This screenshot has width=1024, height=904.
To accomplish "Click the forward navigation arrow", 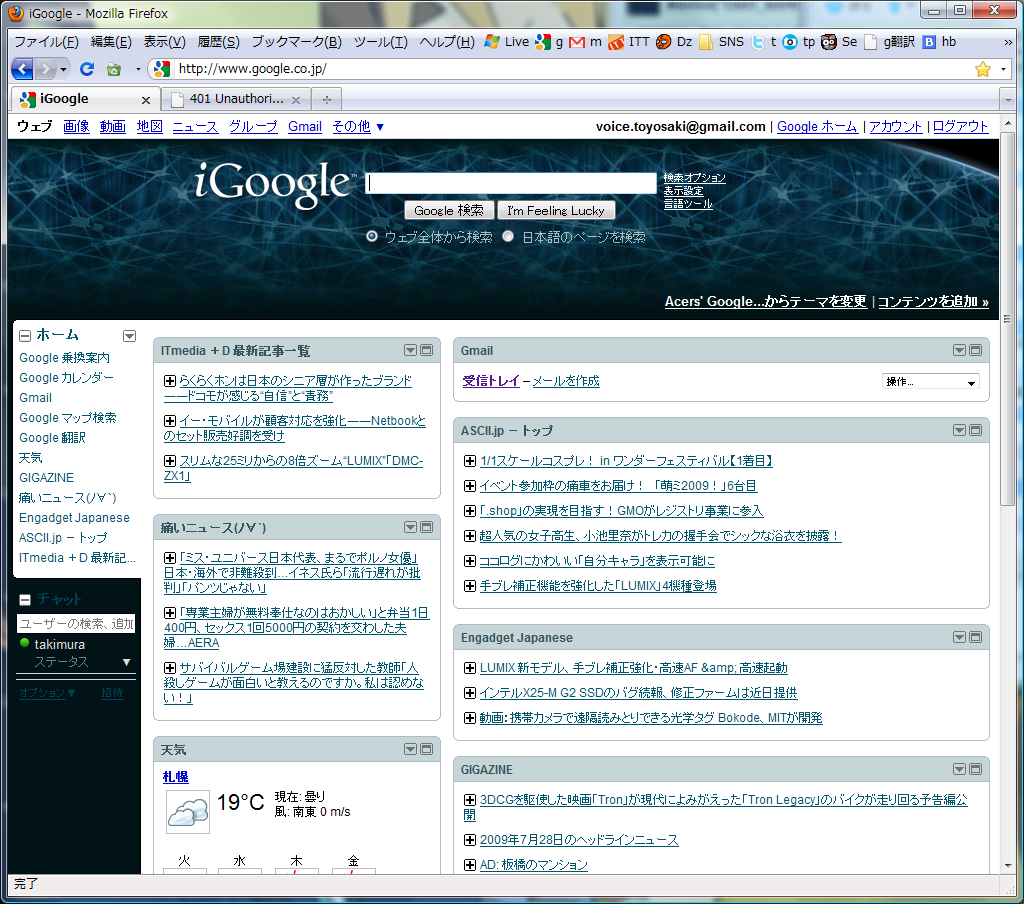I will (45, 69).
